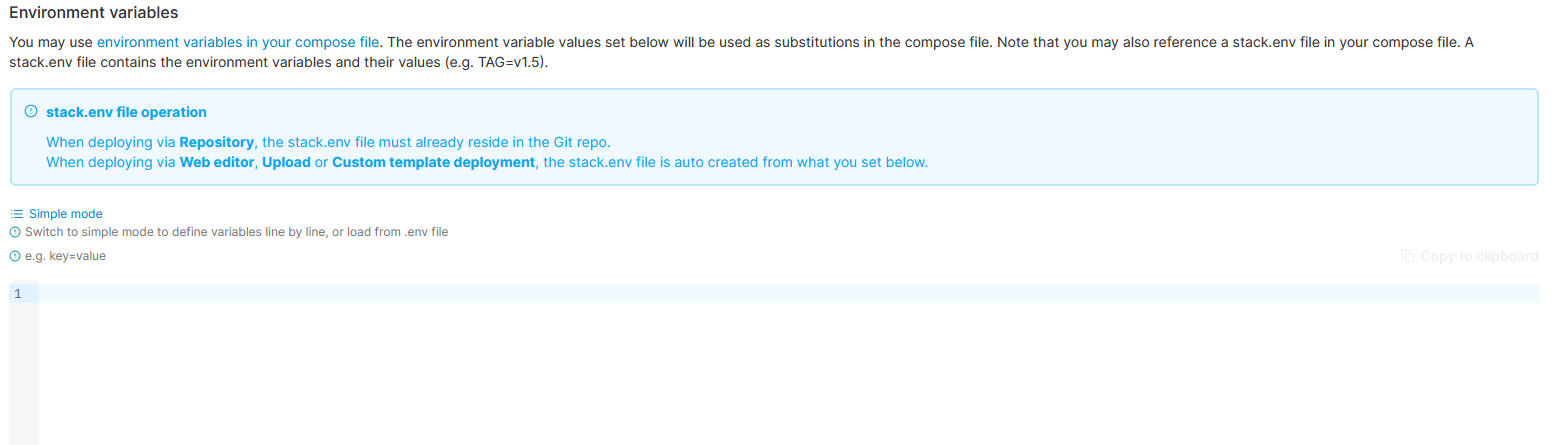Select the stack.env file operation heading

pos(126,112)
